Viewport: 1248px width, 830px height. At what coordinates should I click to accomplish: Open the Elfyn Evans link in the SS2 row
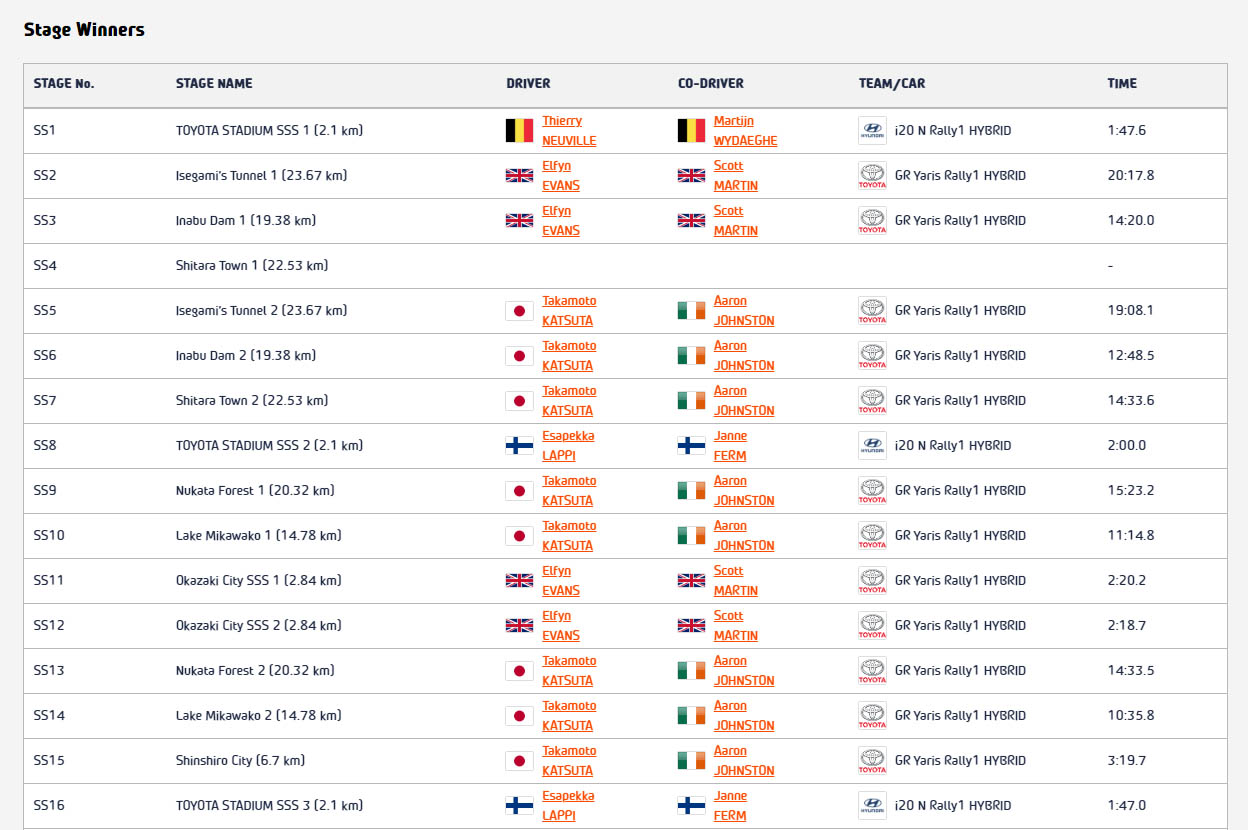click(561, 176)
